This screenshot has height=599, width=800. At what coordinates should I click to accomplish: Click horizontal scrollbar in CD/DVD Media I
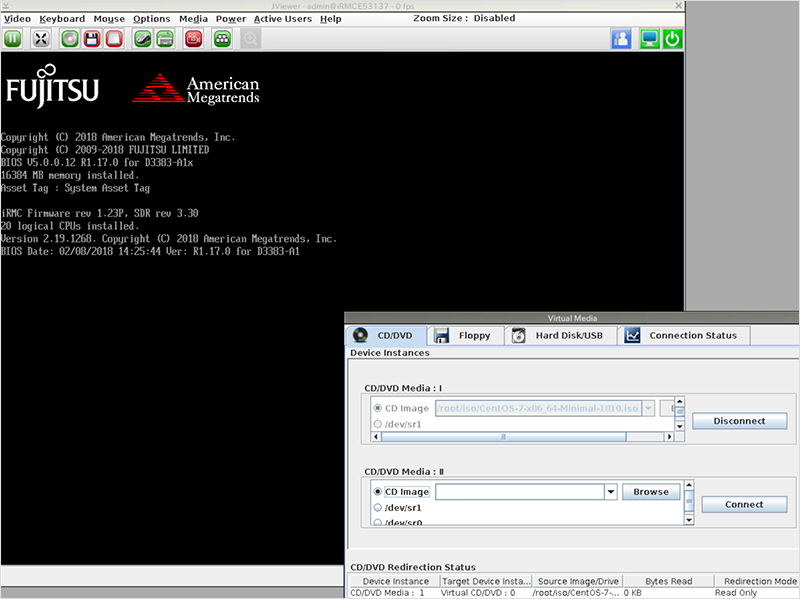[x=520, y=436]
